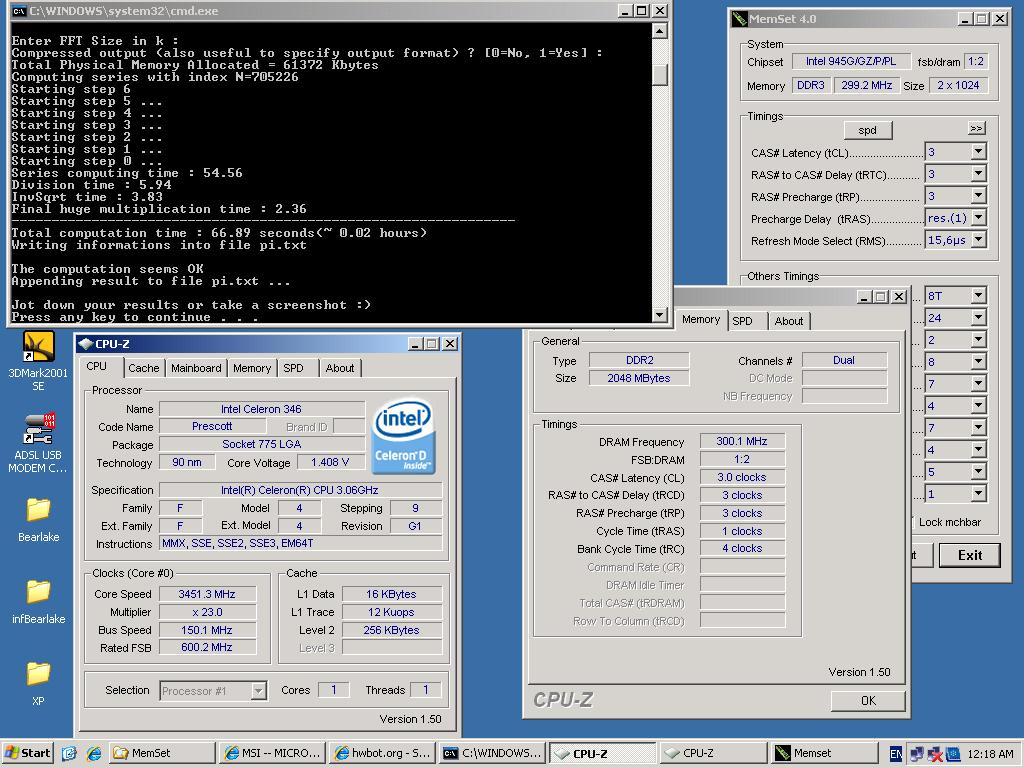Click the >> expand button in MemSet
The width and height of the screenshot is (1024, 768).
(976, 128)
